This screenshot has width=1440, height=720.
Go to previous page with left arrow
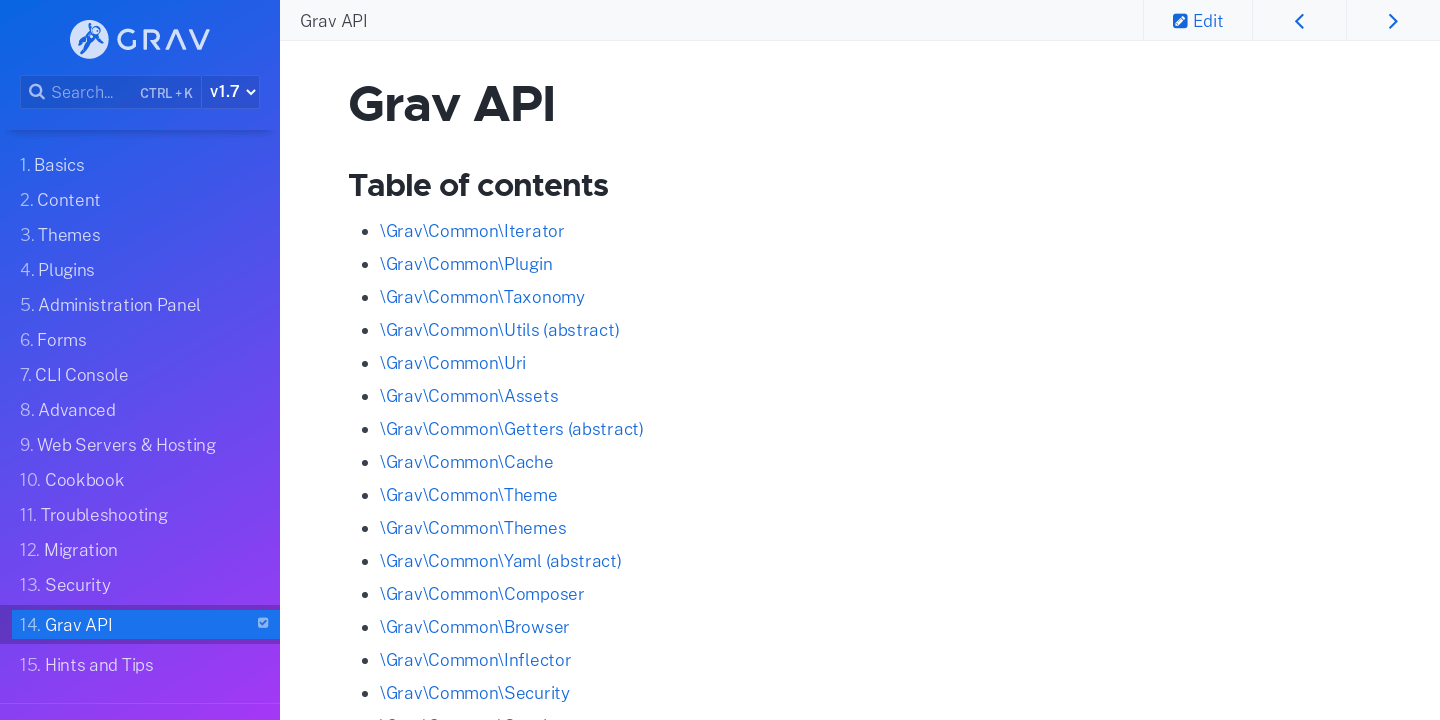pos(1299,21)
